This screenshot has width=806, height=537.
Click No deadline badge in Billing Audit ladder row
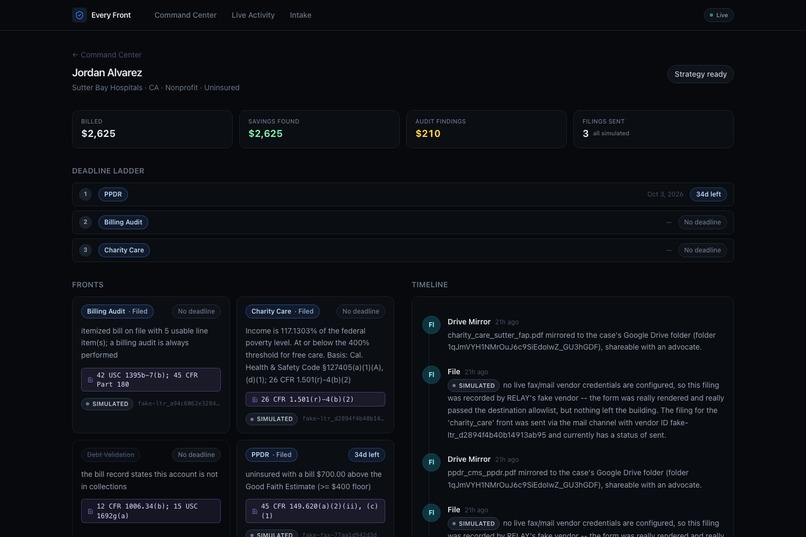[x=702, y=222]
